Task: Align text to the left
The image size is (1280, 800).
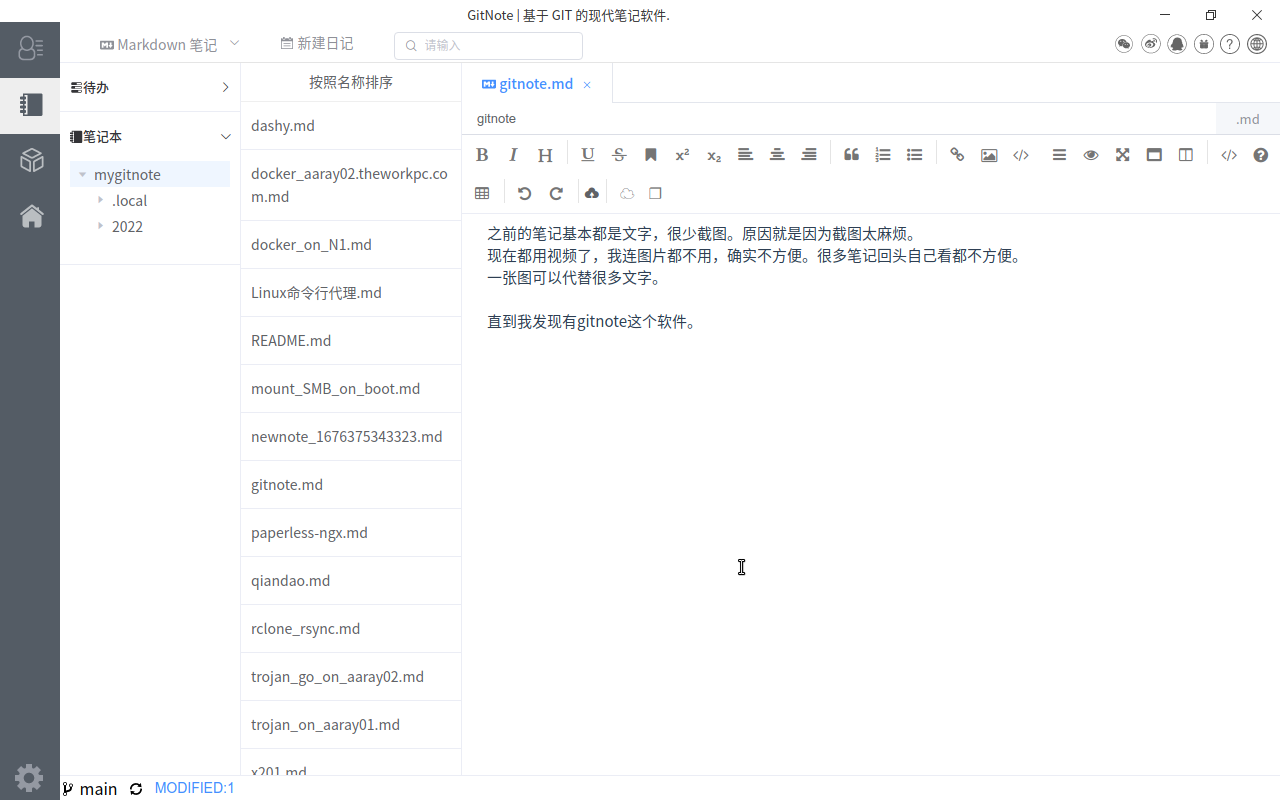Action: pyautogui.click(x=745, y=155)
